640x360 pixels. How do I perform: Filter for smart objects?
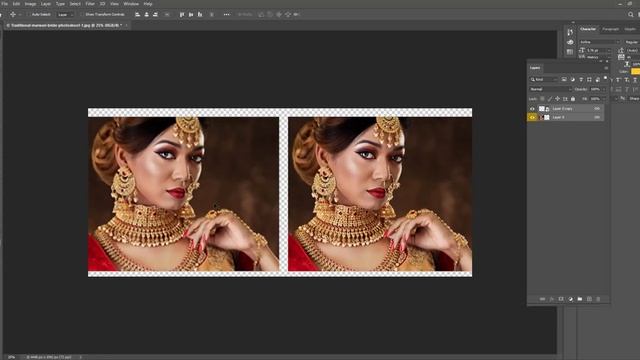(x=598, y=79)
